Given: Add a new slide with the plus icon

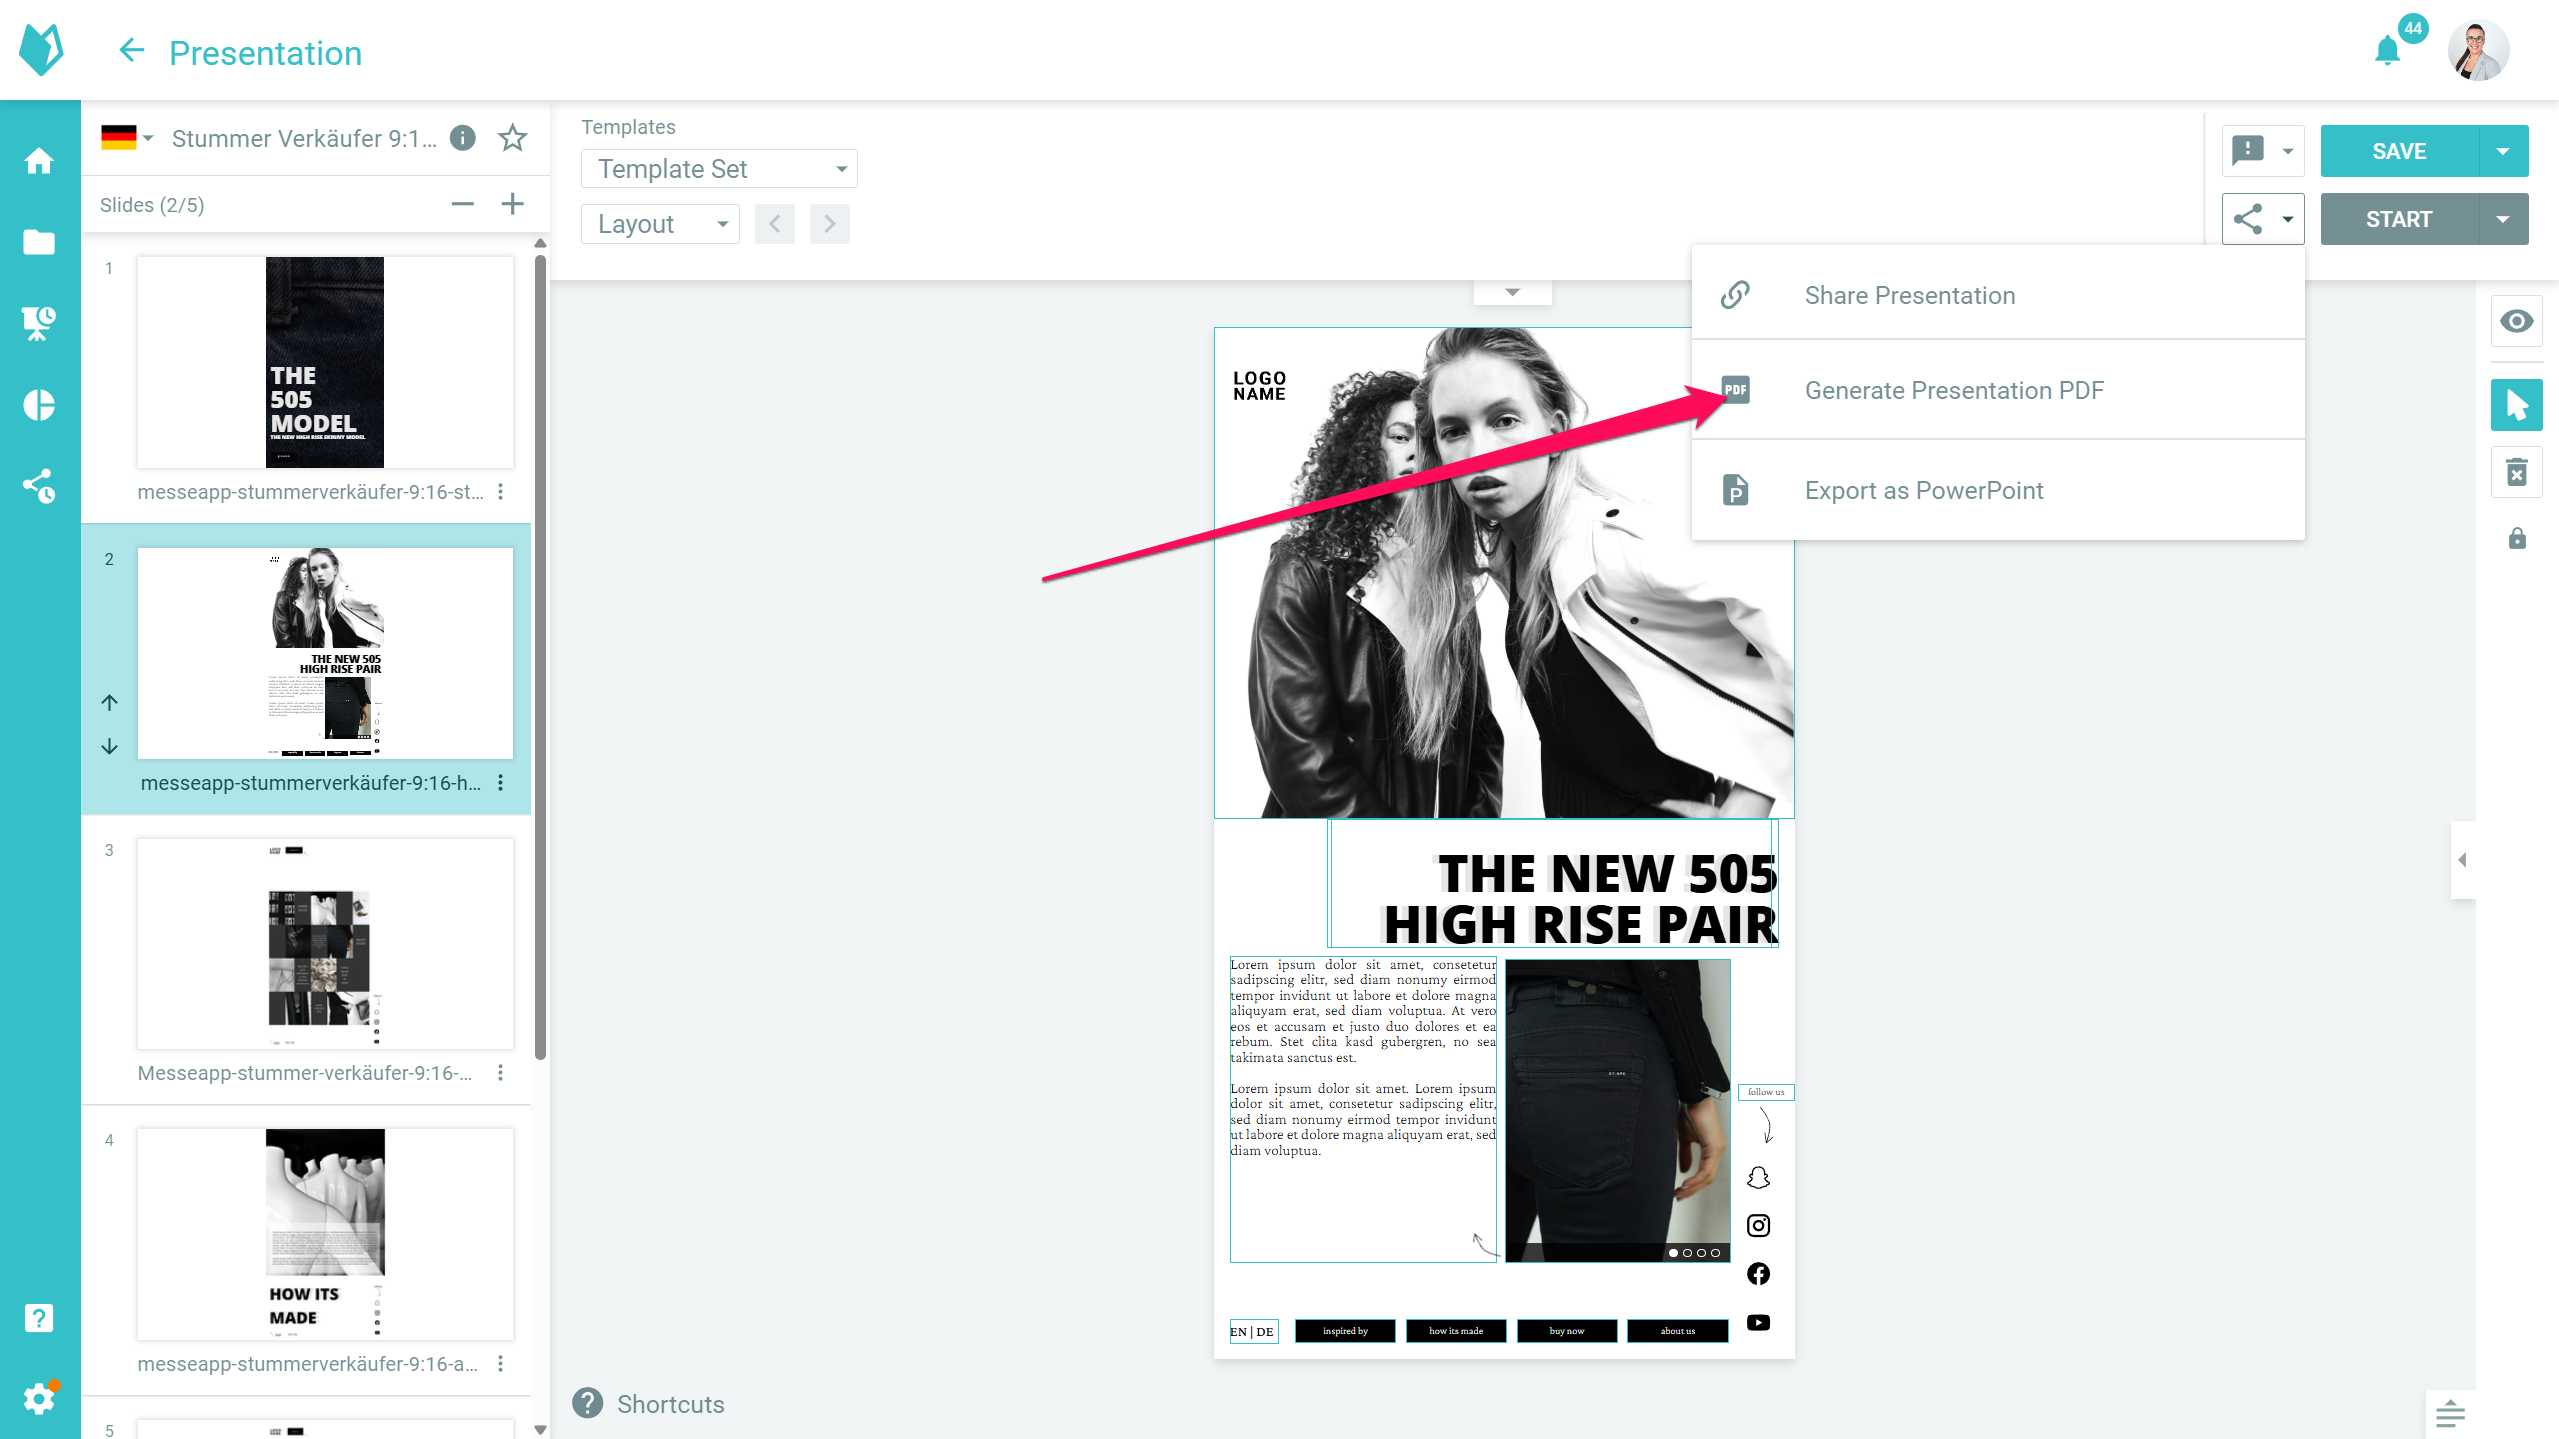Looking at the screenshot, I should point(513,204).
